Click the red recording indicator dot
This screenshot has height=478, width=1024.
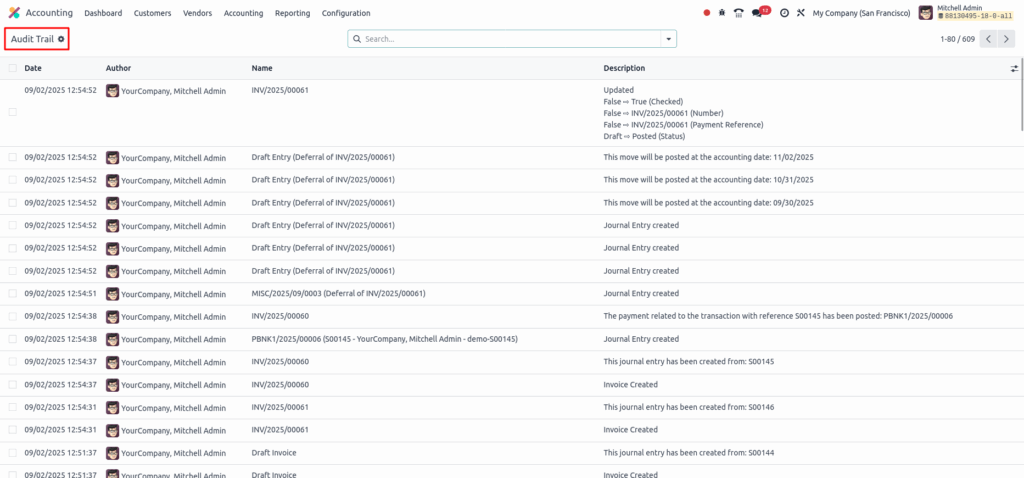click(x=707, y=13)
